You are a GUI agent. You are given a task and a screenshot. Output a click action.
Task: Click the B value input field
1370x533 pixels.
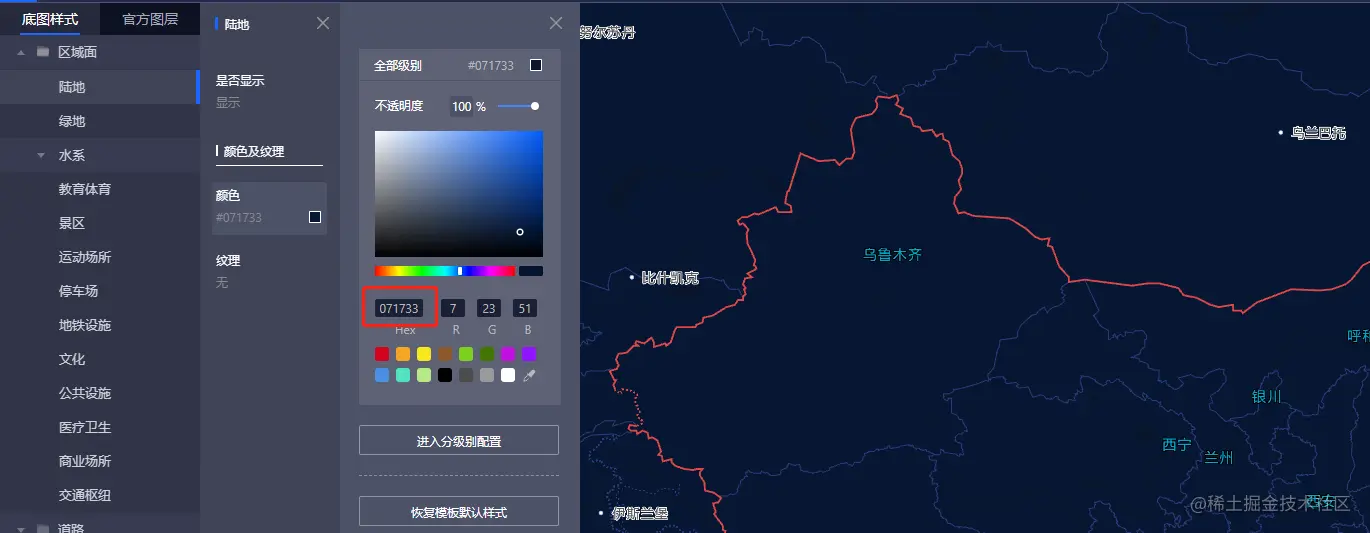(x=525, y=308)
